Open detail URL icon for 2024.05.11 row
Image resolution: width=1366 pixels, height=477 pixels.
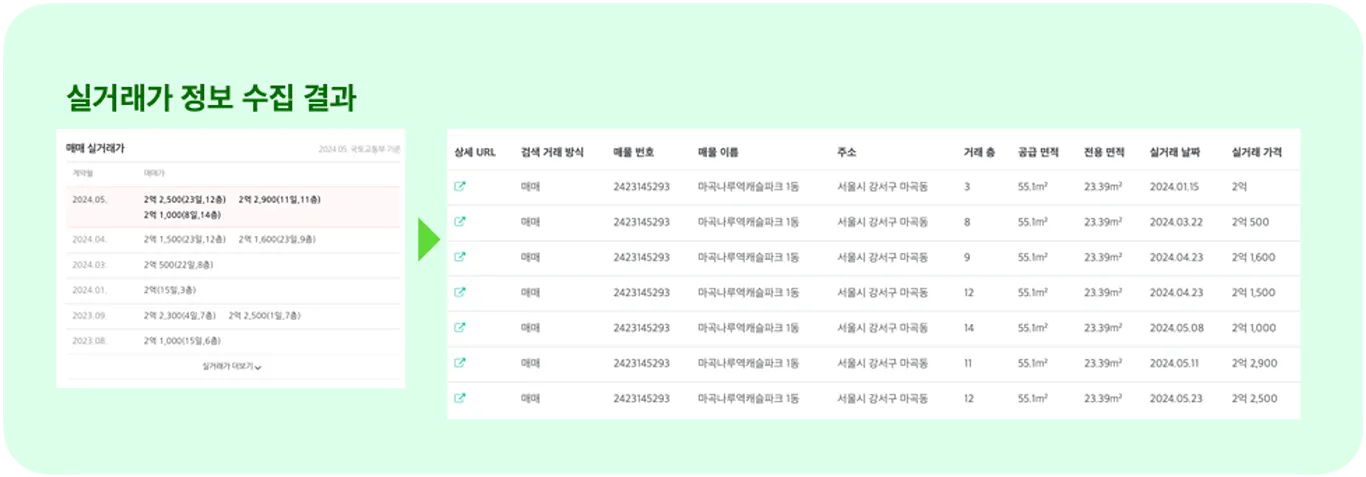460,363
